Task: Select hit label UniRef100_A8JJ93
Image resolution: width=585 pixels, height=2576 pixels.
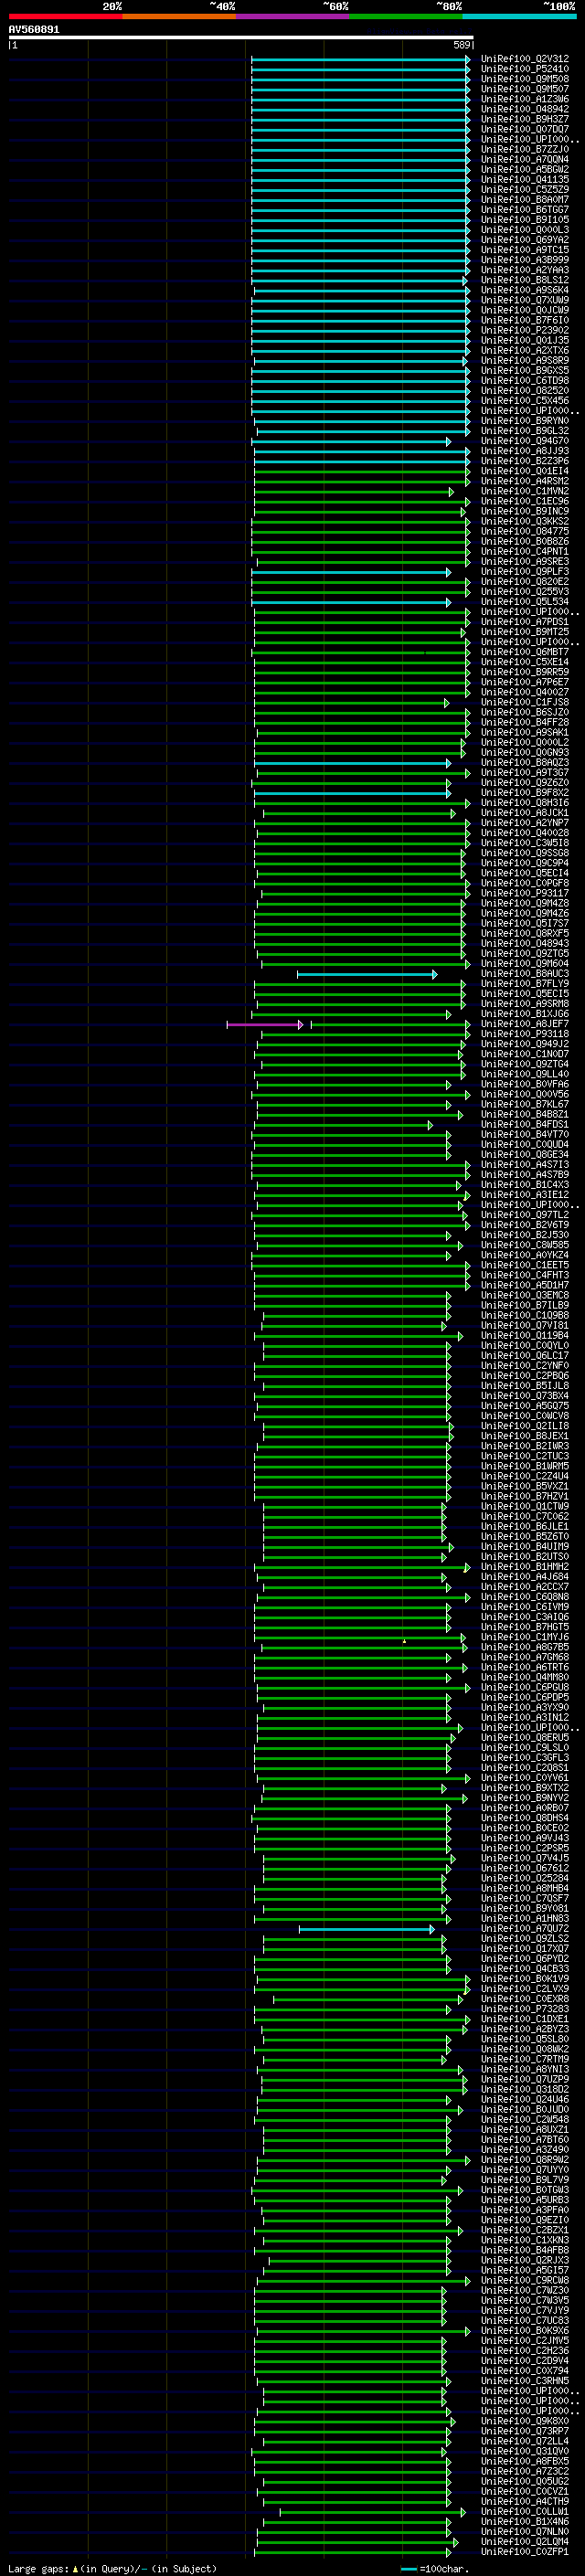Action: [x=525, y=452]
